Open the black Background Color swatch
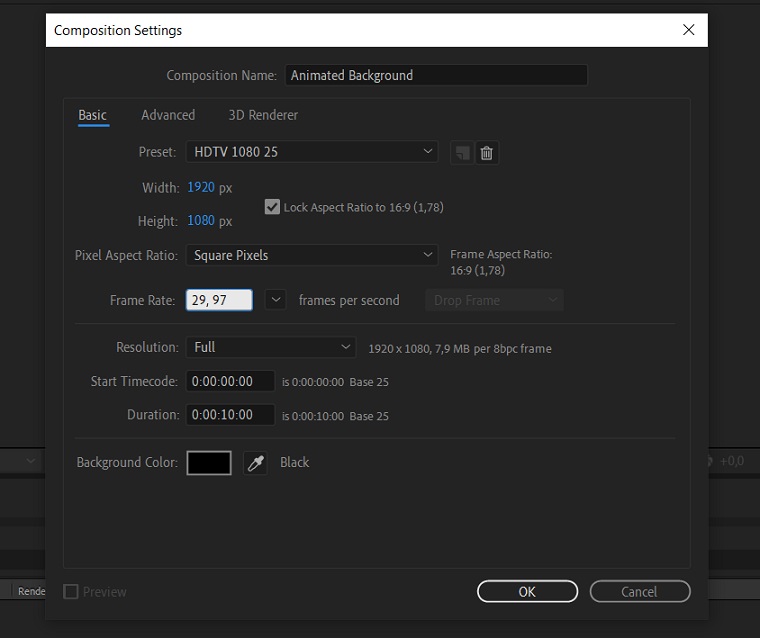Viewport: 760px width, 638px height. tap(209, 463)
